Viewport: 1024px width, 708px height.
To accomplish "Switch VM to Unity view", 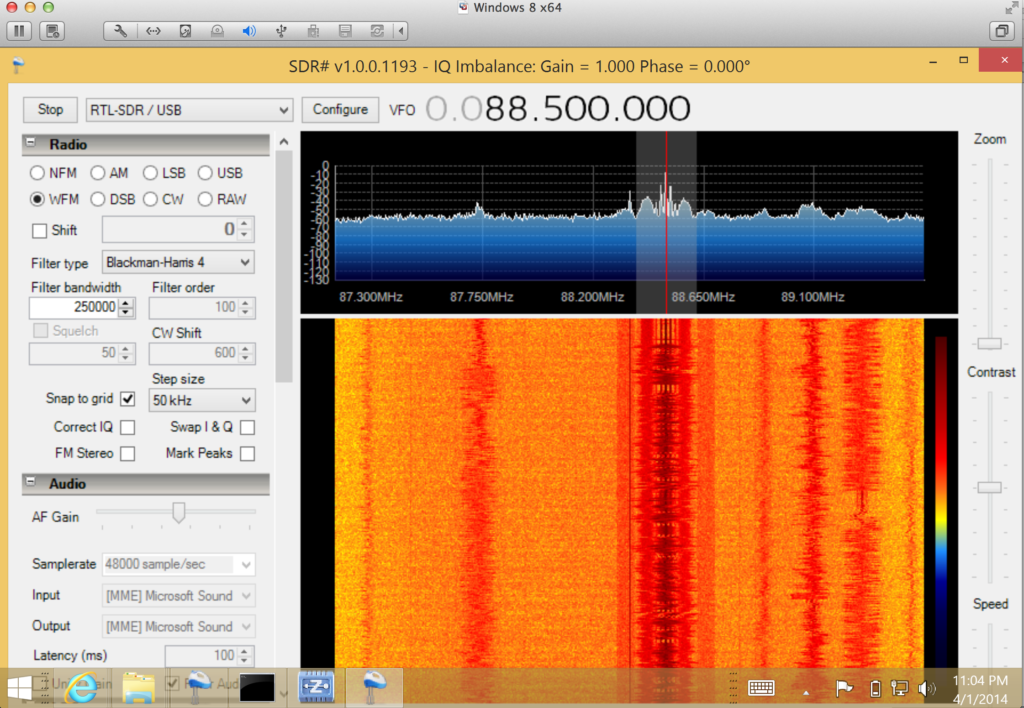I will (1001, 31).
